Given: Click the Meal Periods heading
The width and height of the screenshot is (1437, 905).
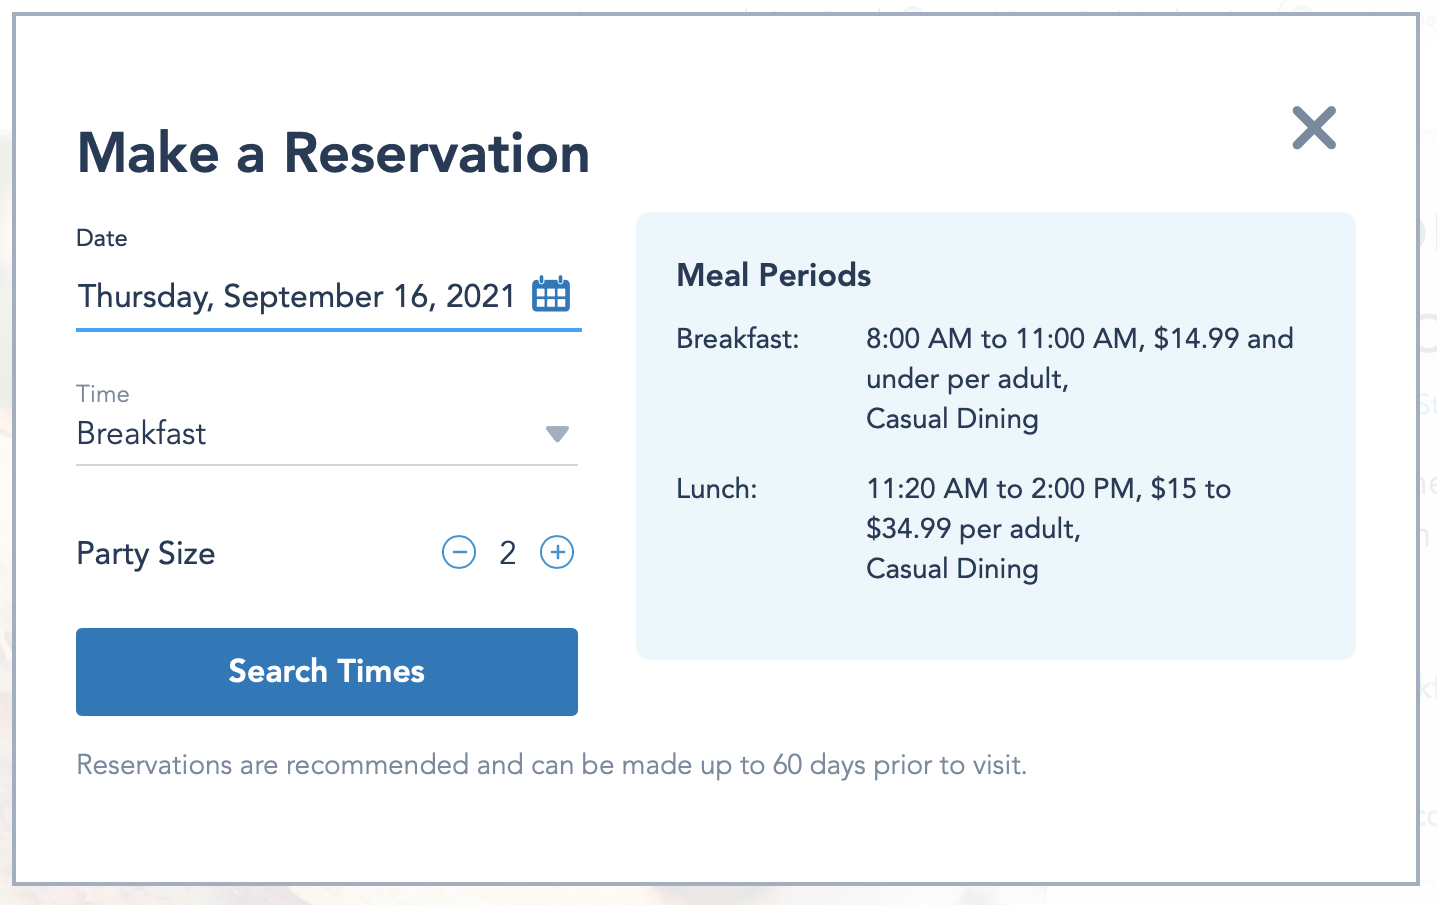Looking at the screenshot, I should click(774, 275).
